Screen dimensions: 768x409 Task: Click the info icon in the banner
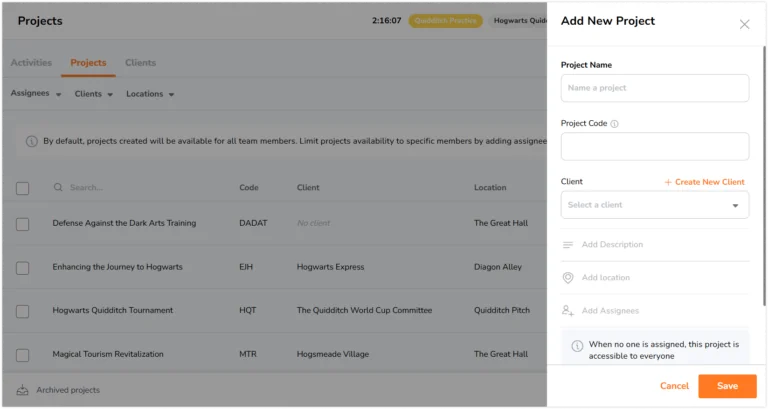pyautogui.click(x=31, y=142)
